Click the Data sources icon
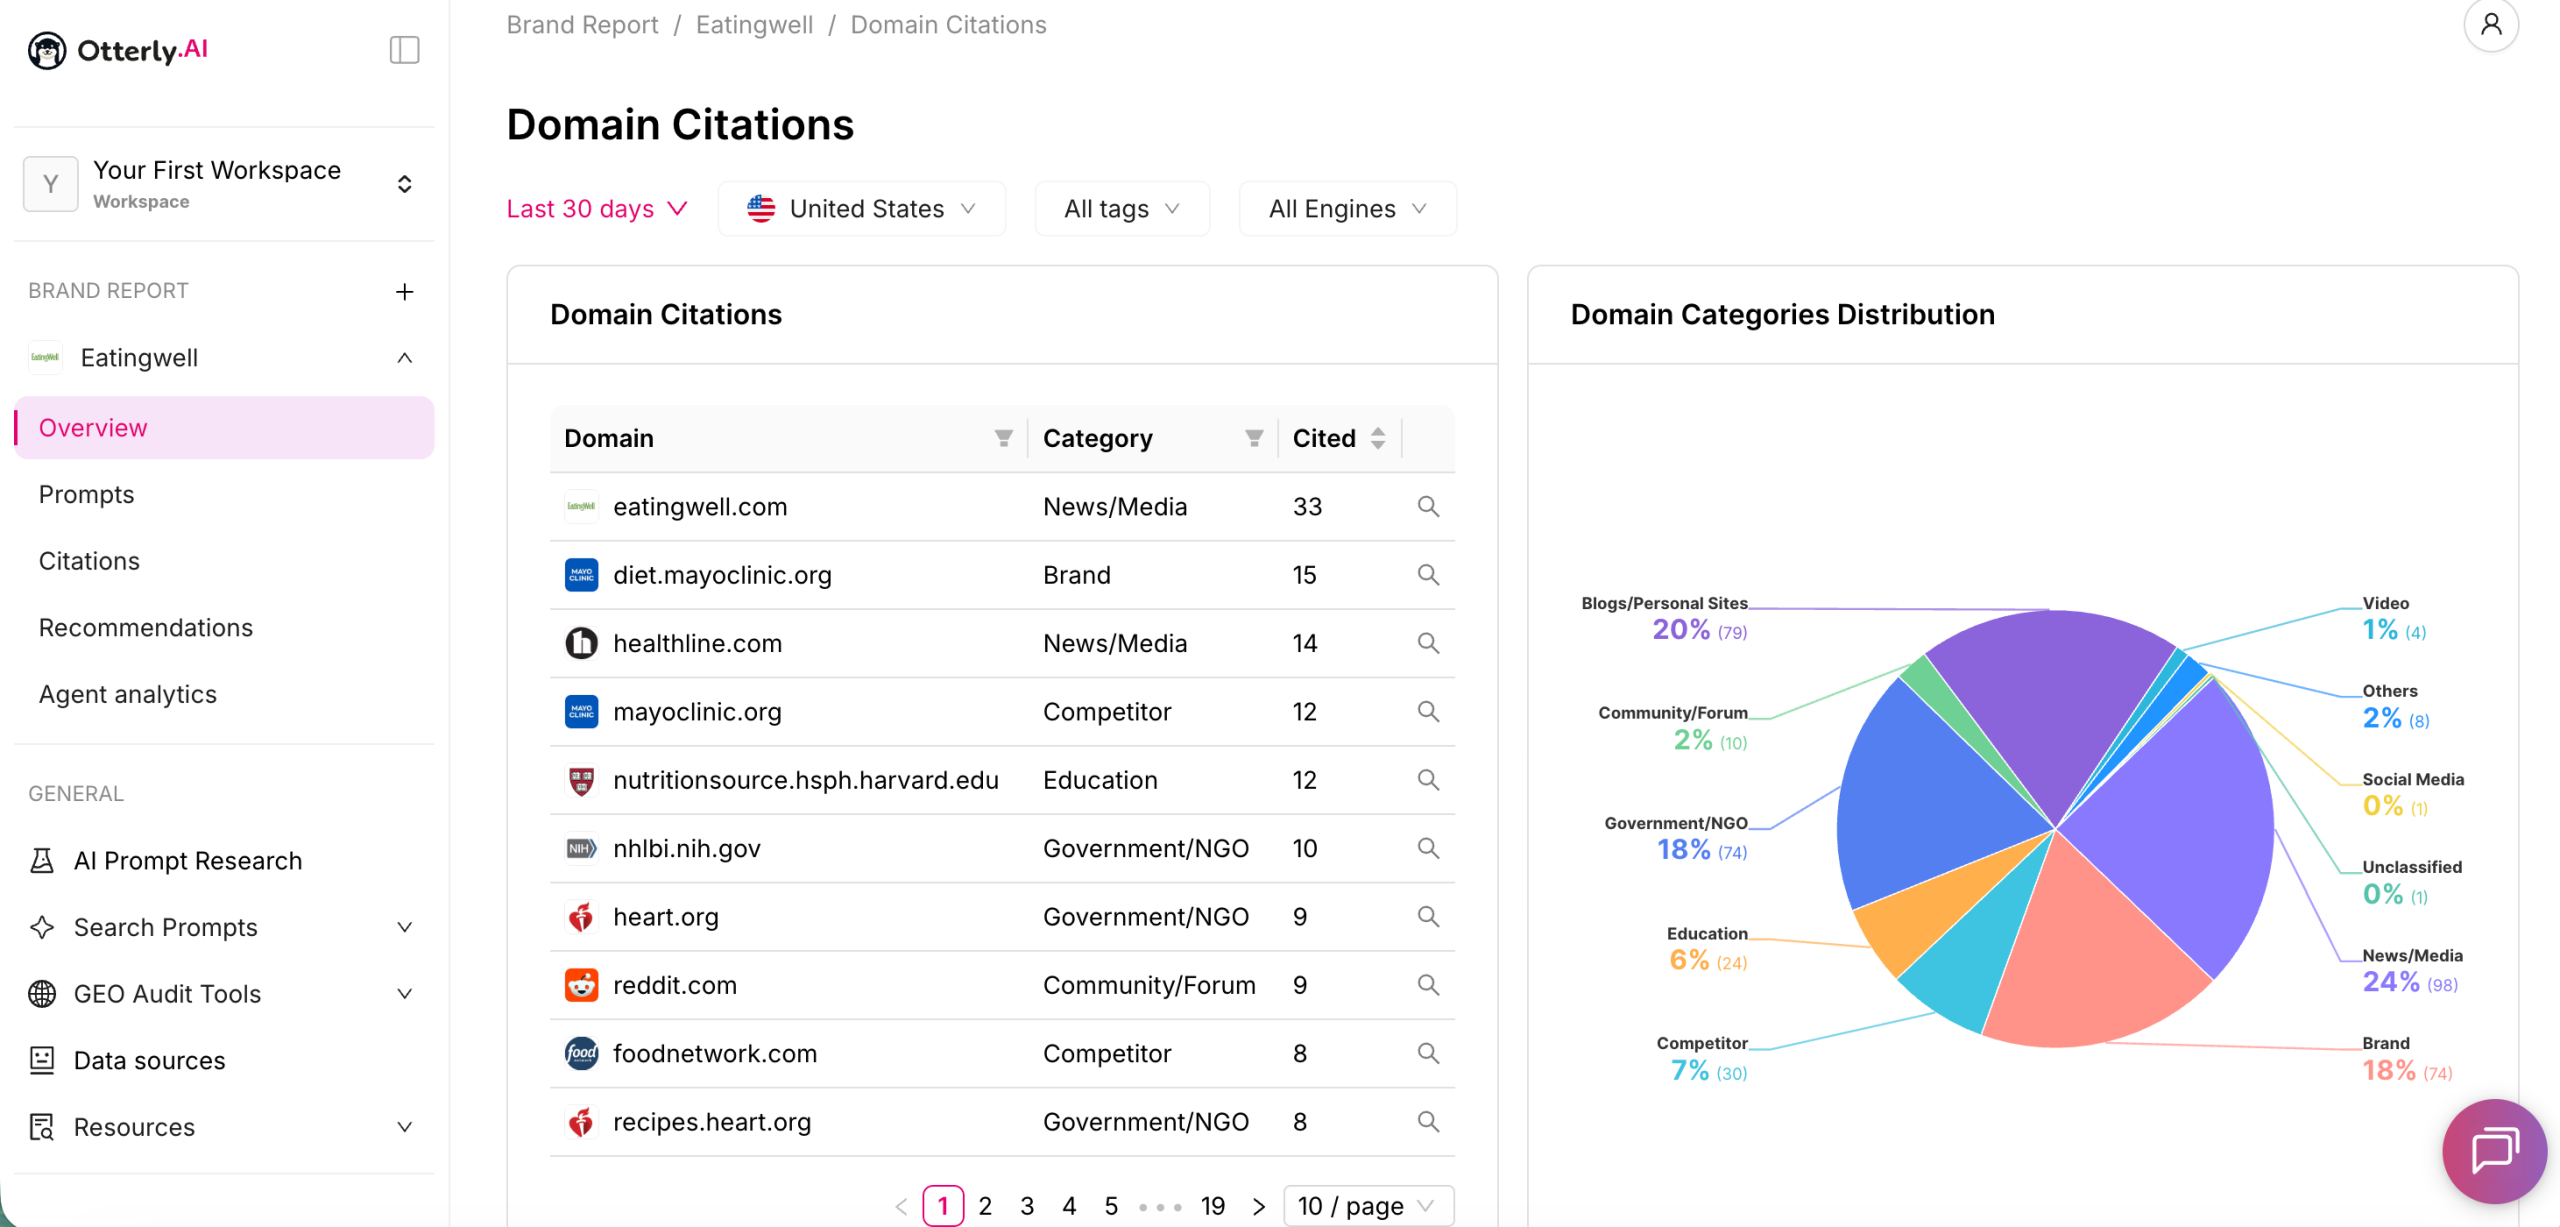The width and height of the screenshot is (2560, 1227). point(42,1060)
